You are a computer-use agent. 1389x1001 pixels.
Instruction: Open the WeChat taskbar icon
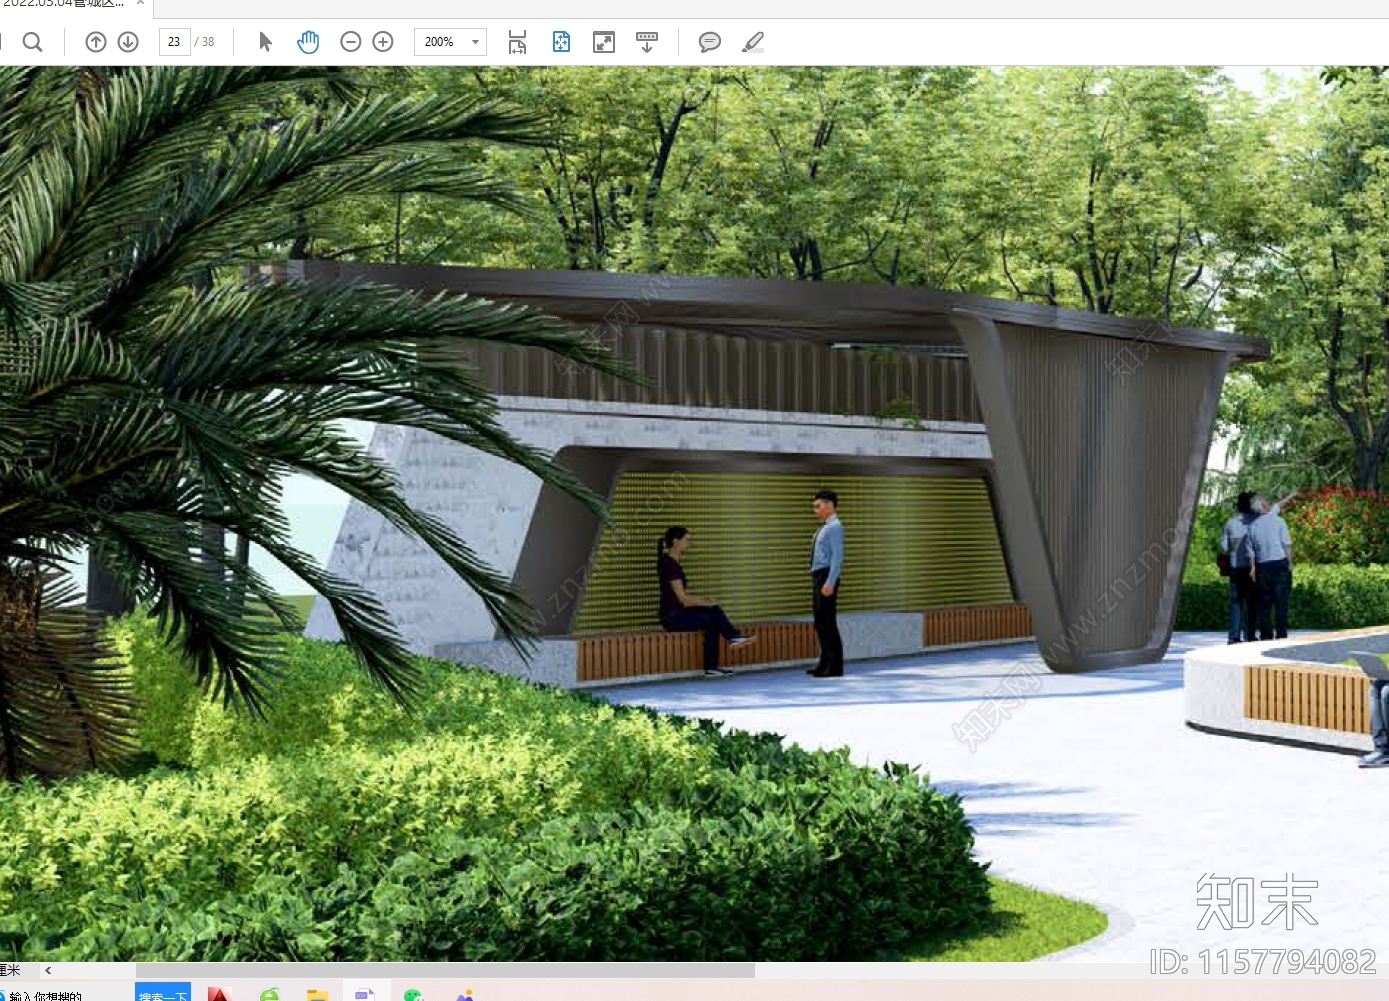point(413,994)
